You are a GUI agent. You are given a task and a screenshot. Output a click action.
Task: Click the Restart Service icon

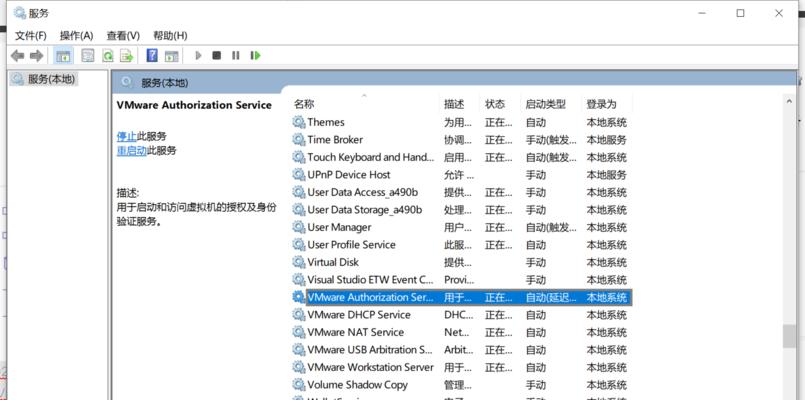pos(255,55)
